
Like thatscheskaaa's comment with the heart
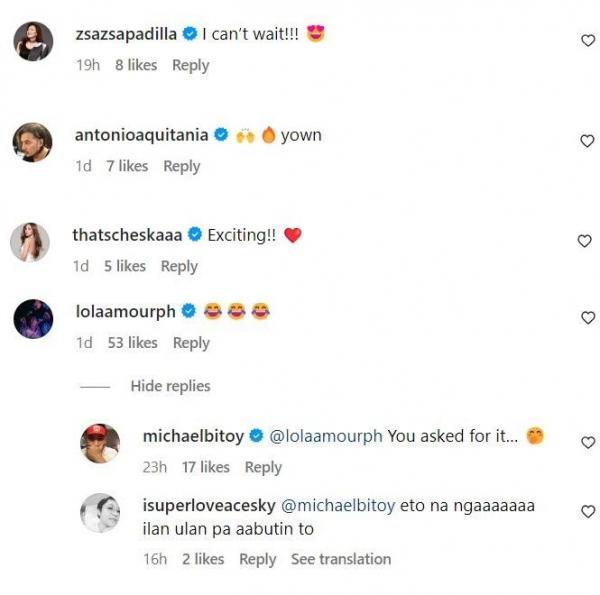point(587,241)
